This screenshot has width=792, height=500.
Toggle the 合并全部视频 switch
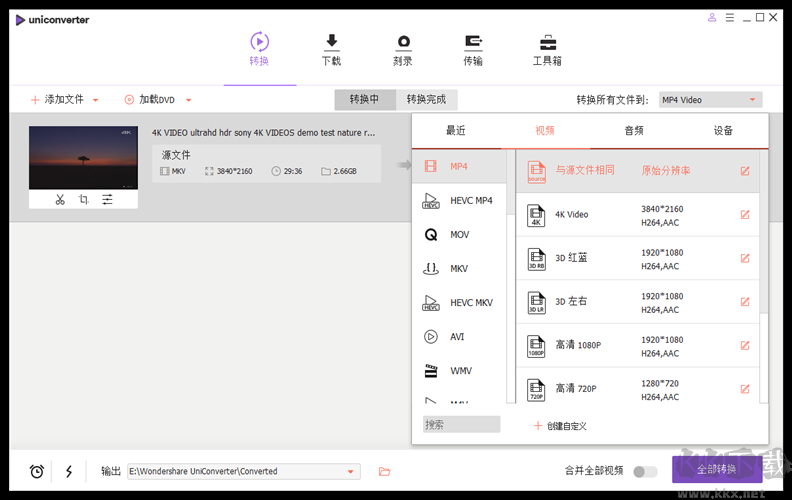[x=645, y=471]
